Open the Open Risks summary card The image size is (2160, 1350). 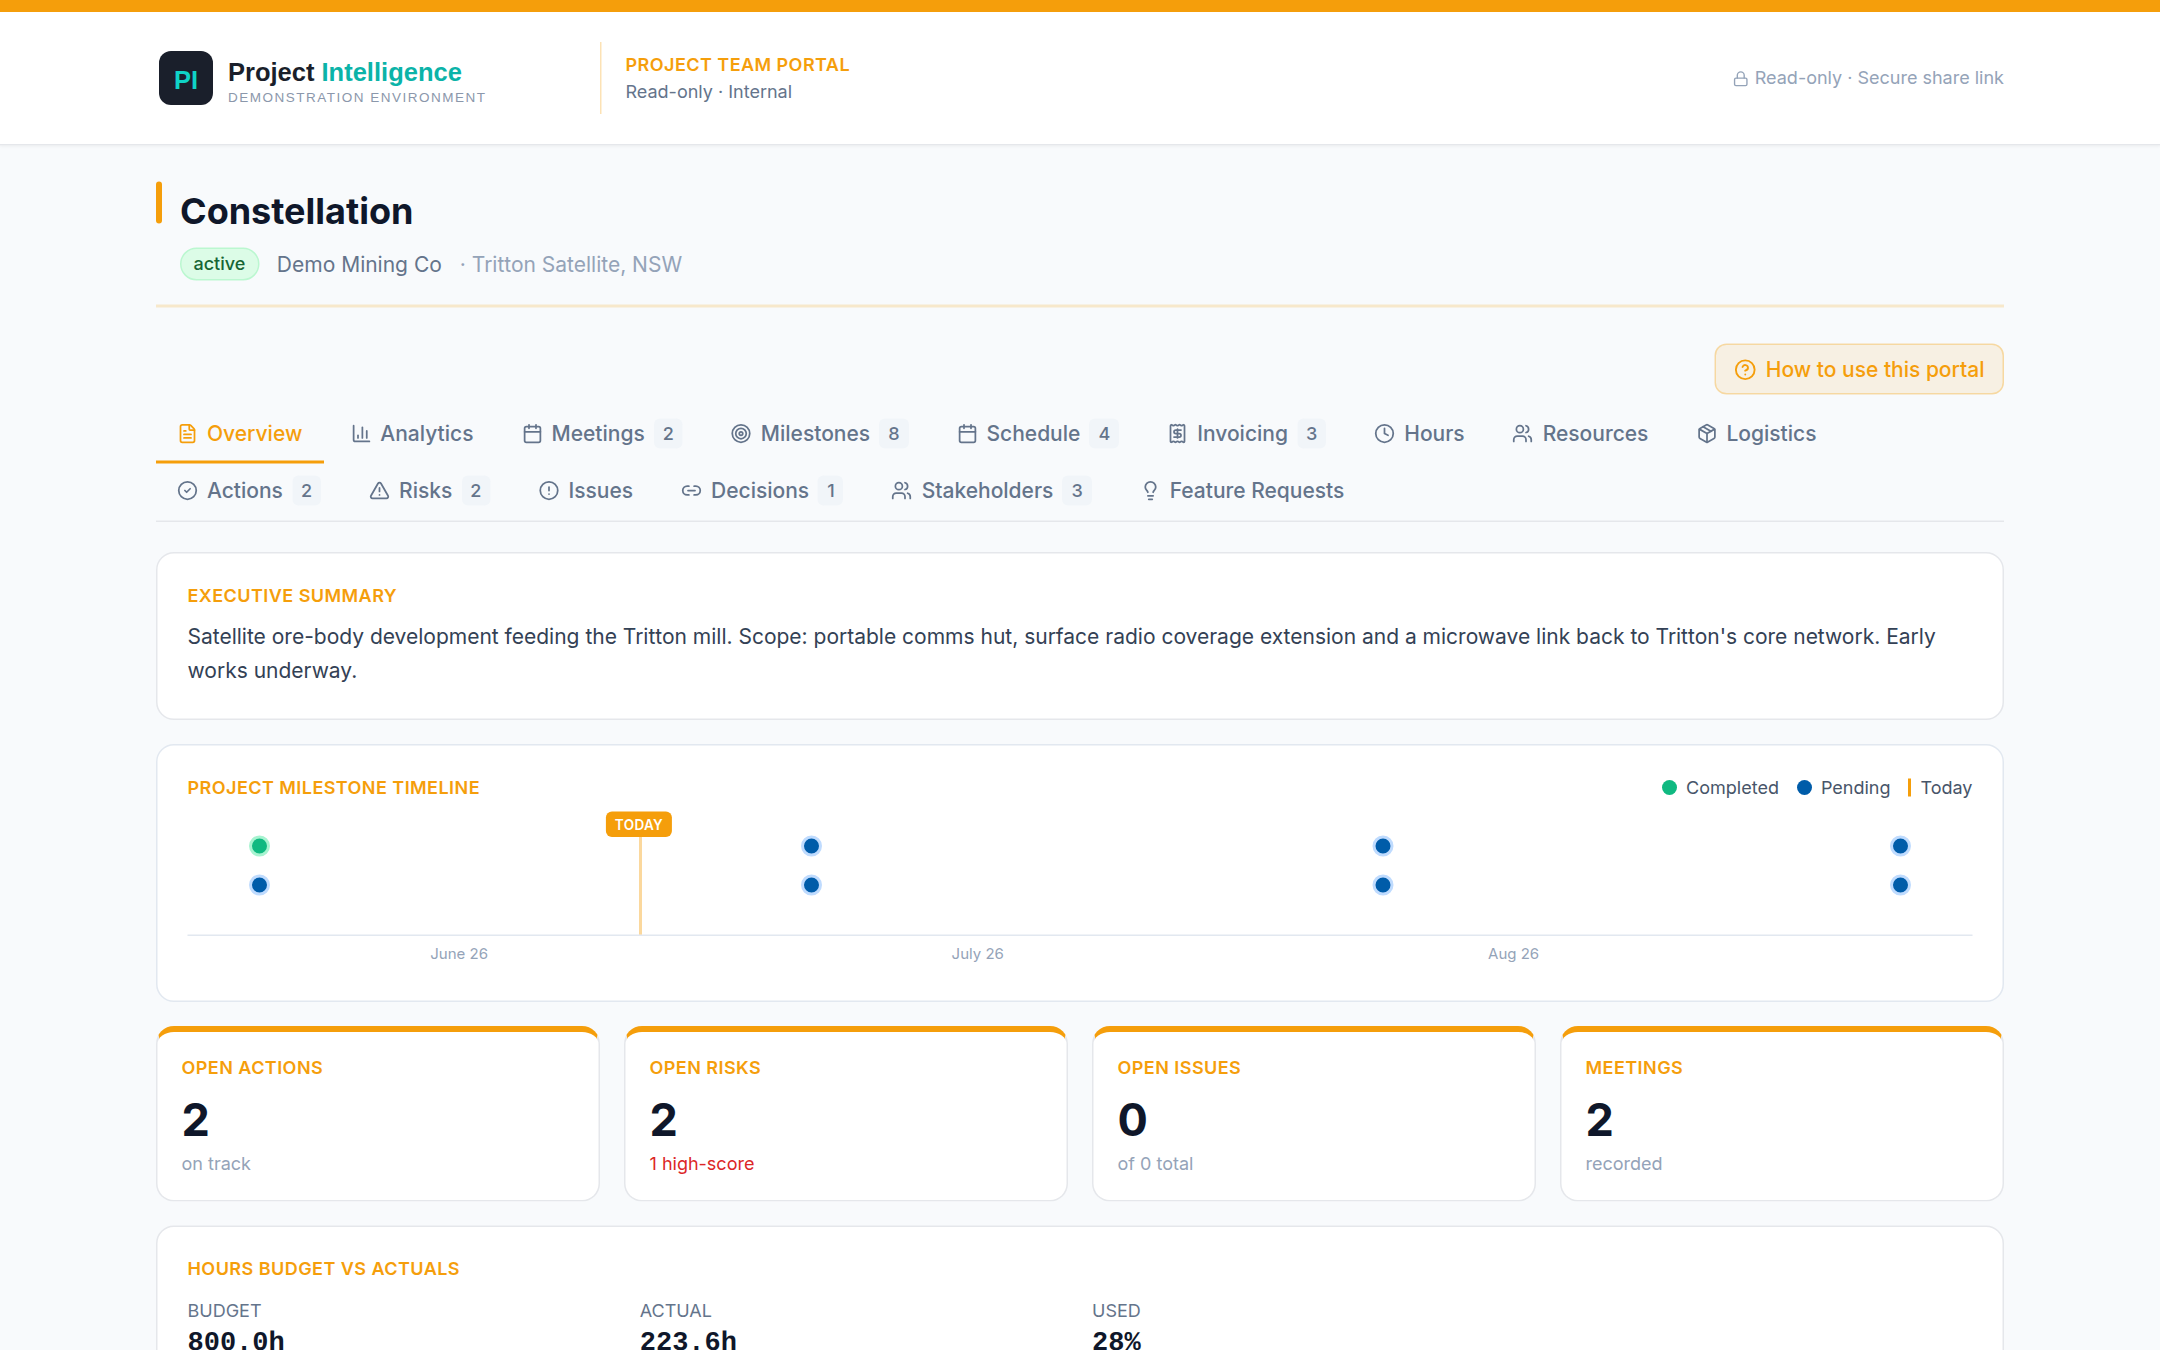[846, 1114]
